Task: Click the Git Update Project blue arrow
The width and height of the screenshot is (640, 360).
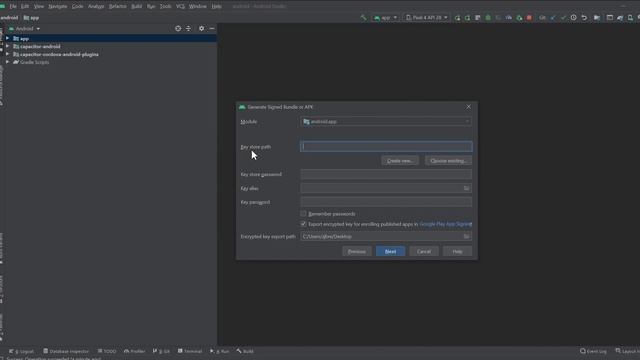Action: 553,18
